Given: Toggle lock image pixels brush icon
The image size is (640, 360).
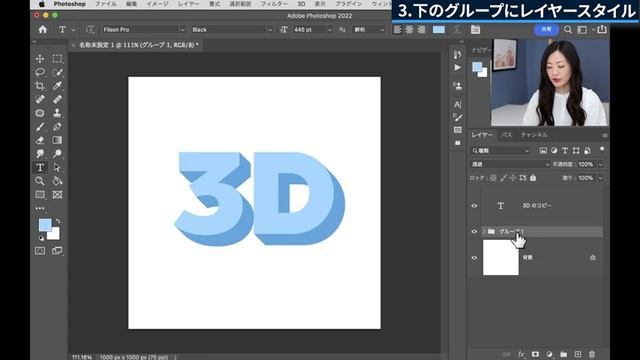Looking at the screenshot, I should 503,178.
